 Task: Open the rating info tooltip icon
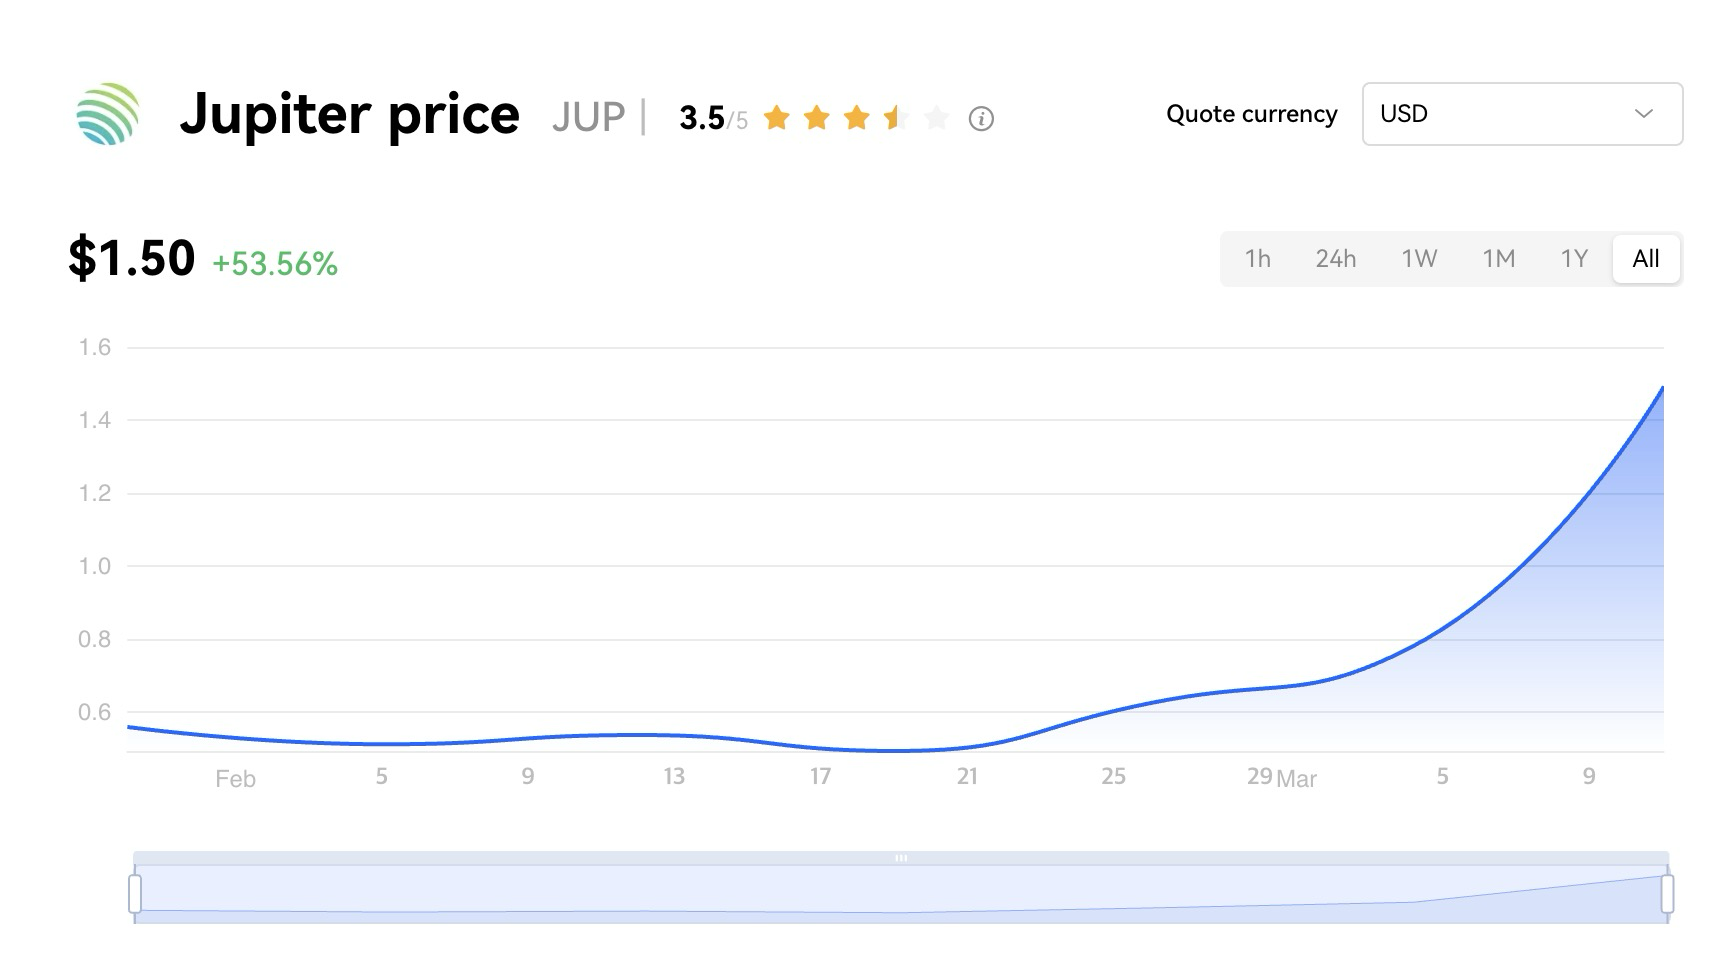point(982,118)
